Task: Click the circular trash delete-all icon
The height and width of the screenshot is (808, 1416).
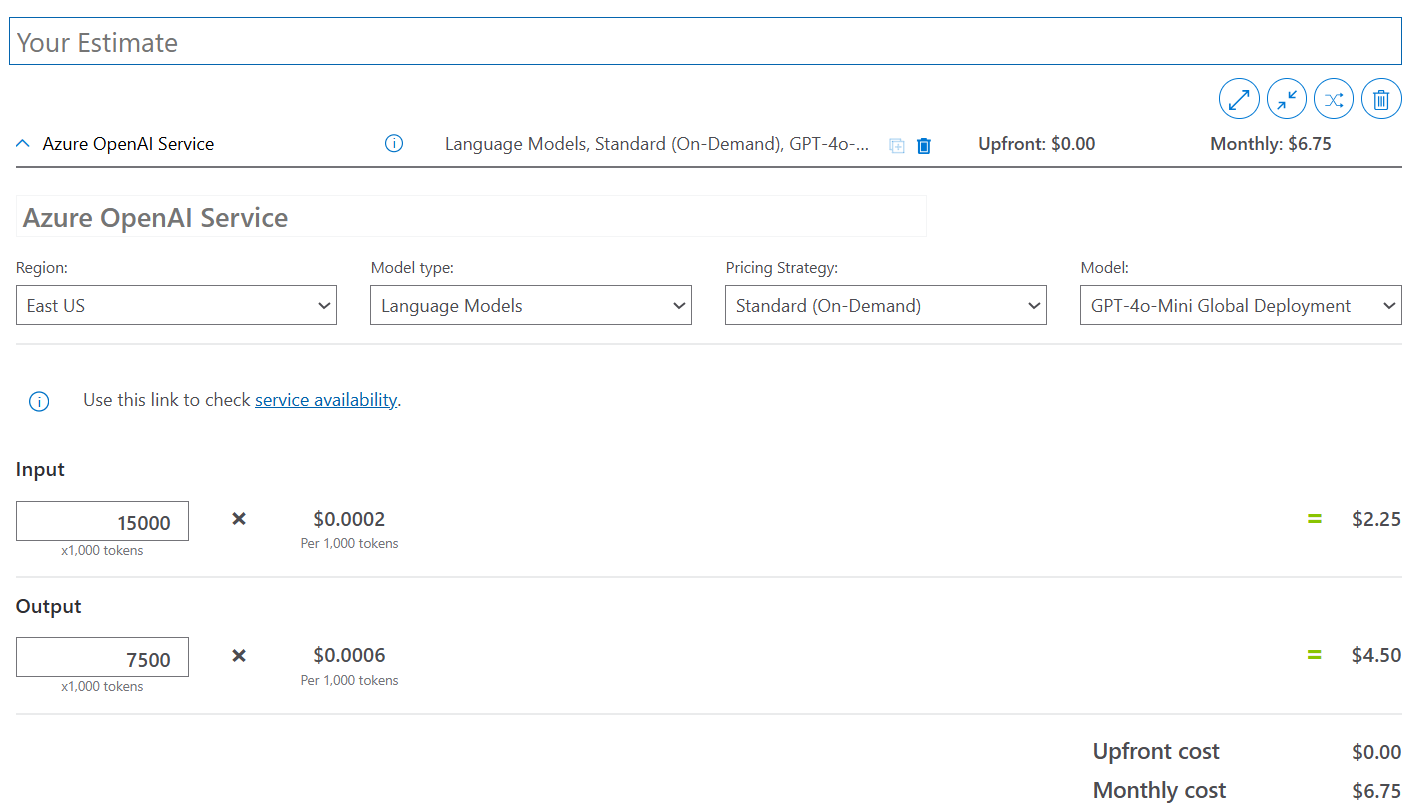Action: pos(1381,99)
